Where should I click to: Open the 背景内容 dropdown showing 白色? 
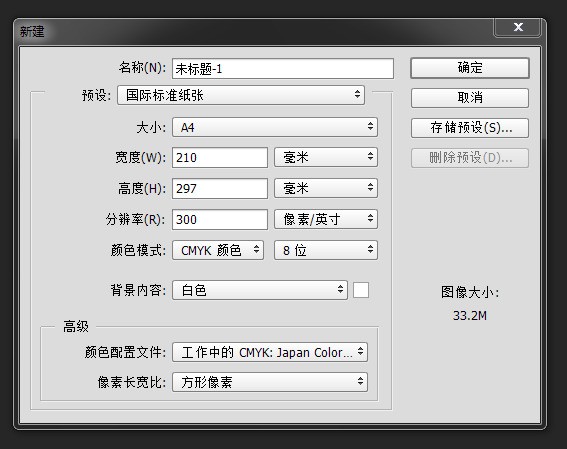point(260,290)
